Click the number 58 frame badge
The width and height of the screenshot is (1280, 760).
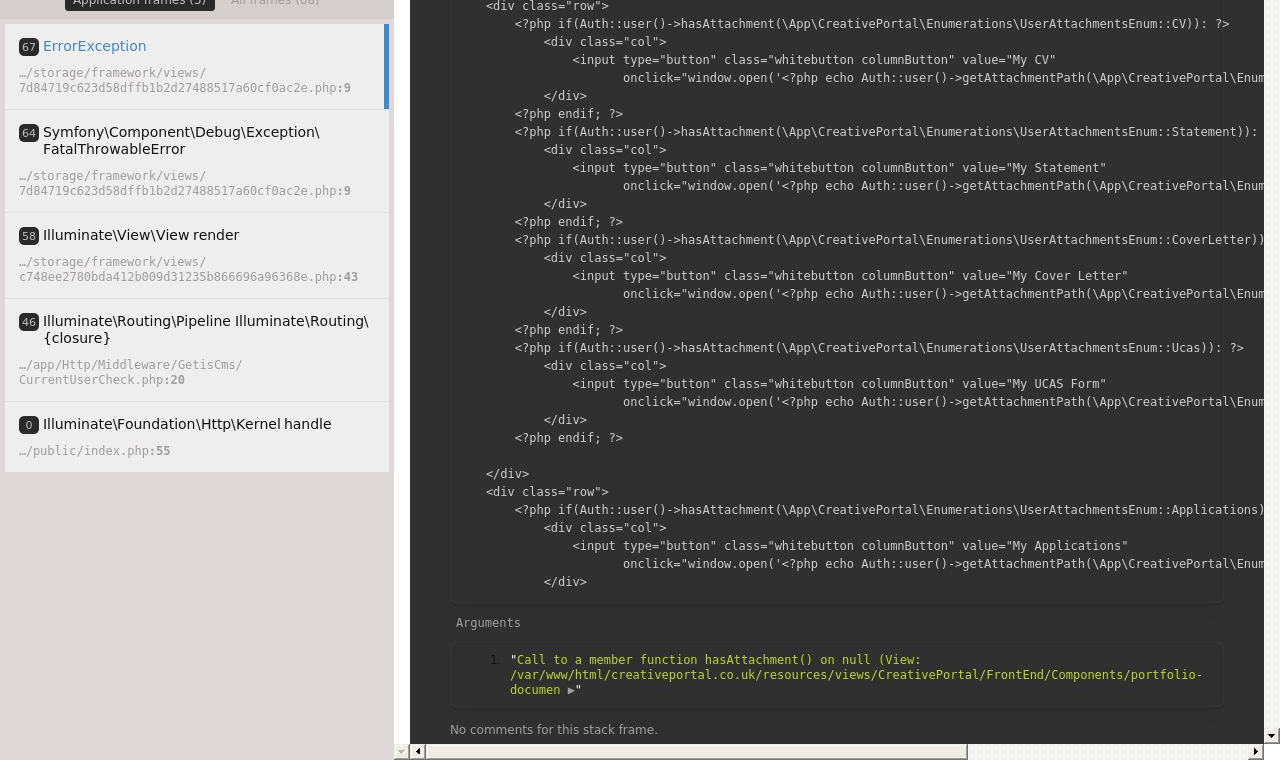pos(29,236)
